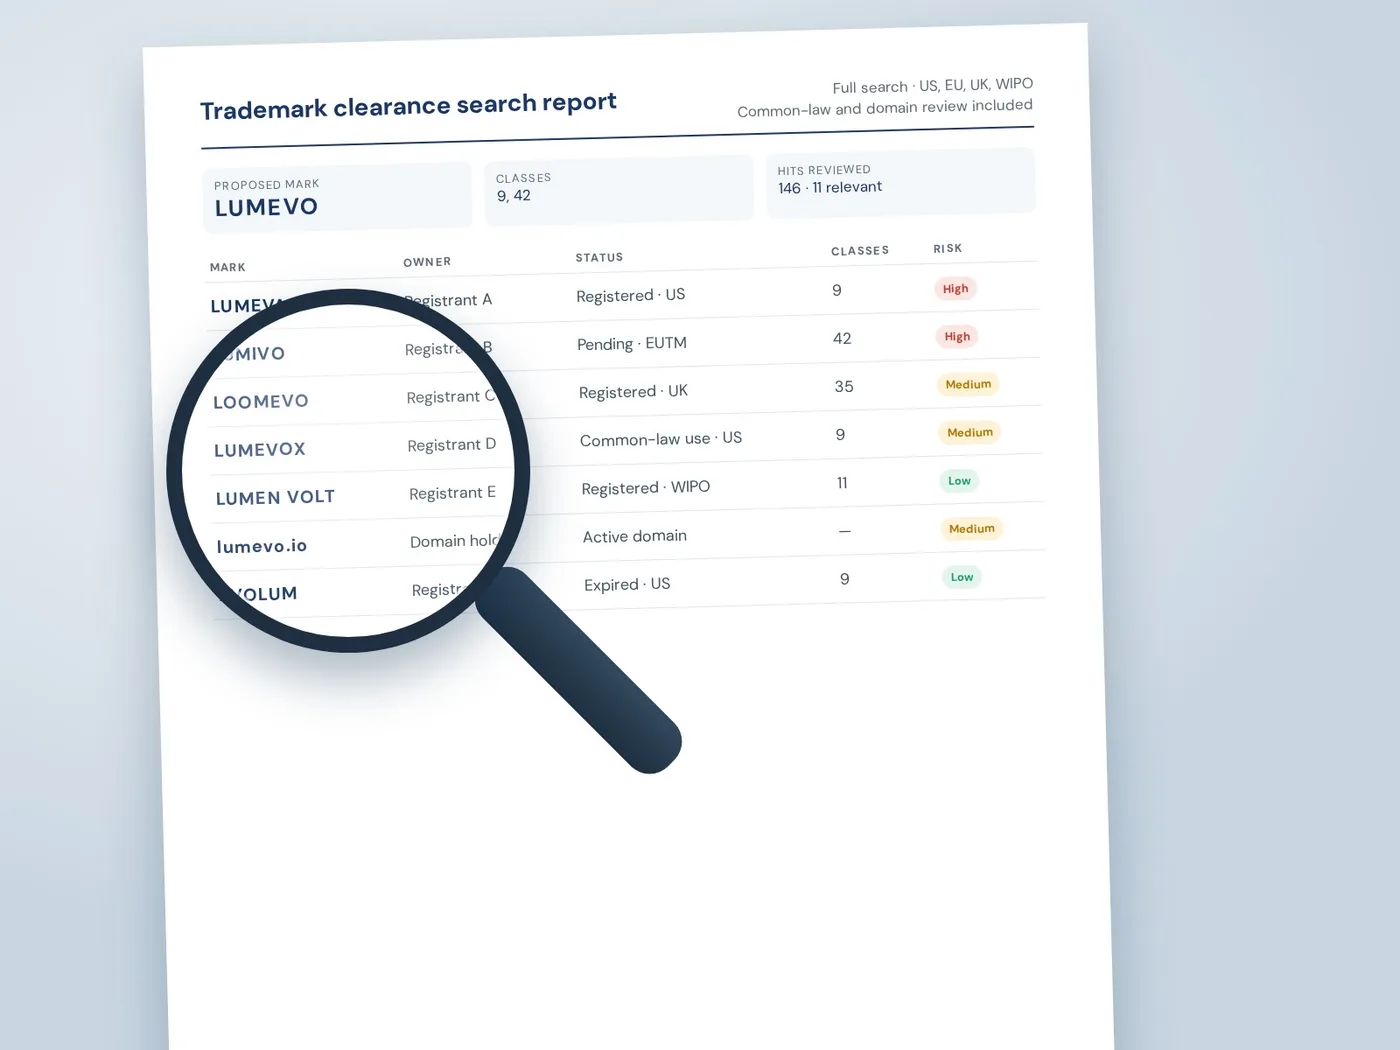The image size is (1400, 1050).
Task: Click the Medium risk badge in Active domain row
Action: tap(972, 528)
